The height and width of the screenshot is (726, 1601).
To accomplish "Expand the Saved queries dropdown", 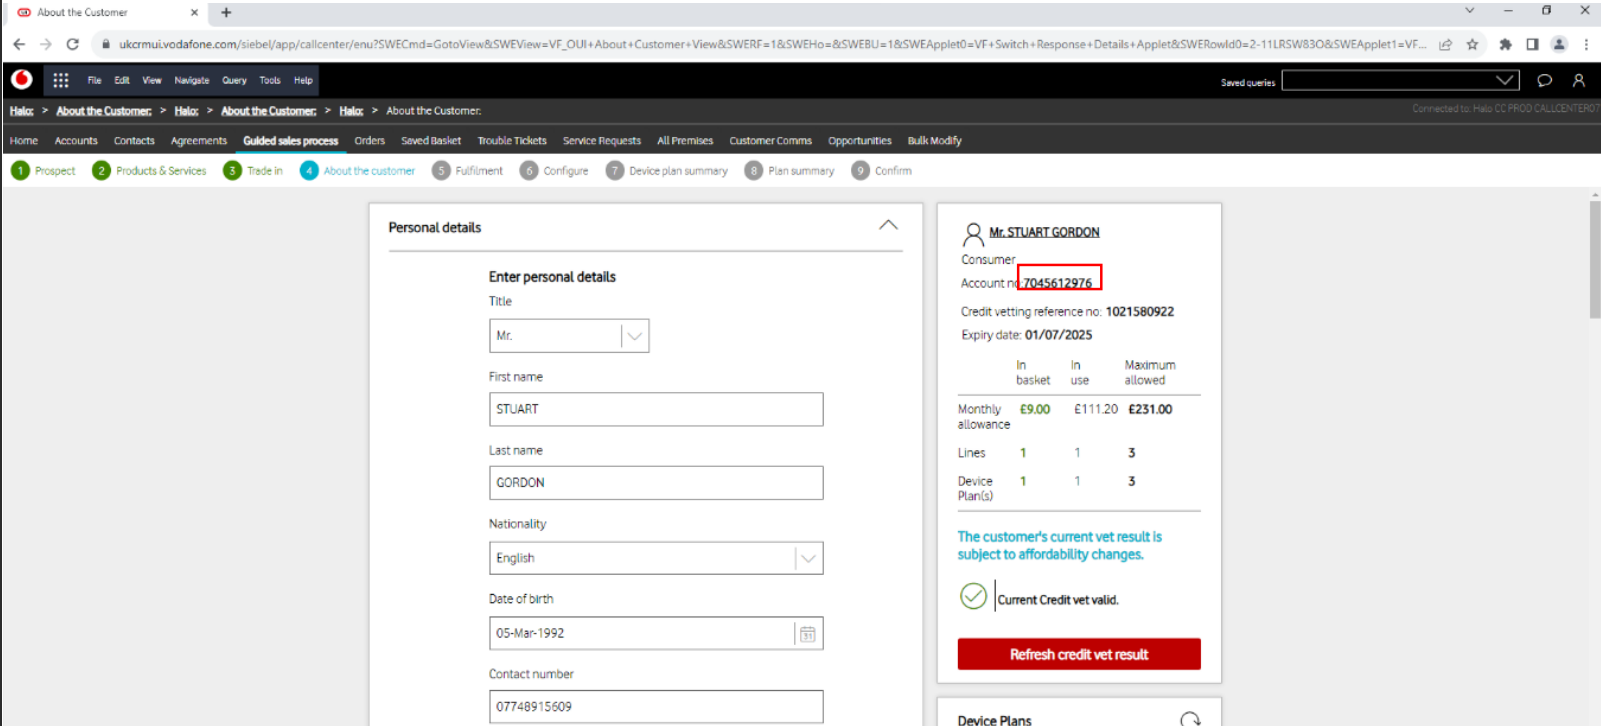I will click(1505, 80).
